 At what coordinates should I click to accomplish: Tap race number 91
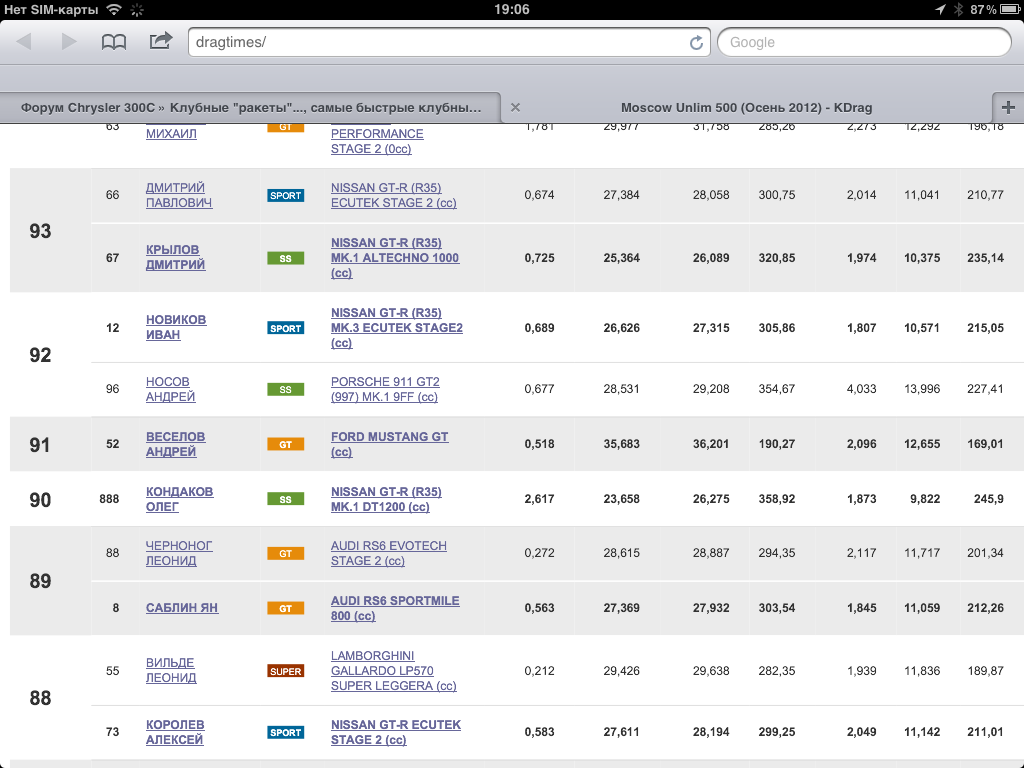coord(40,445)
